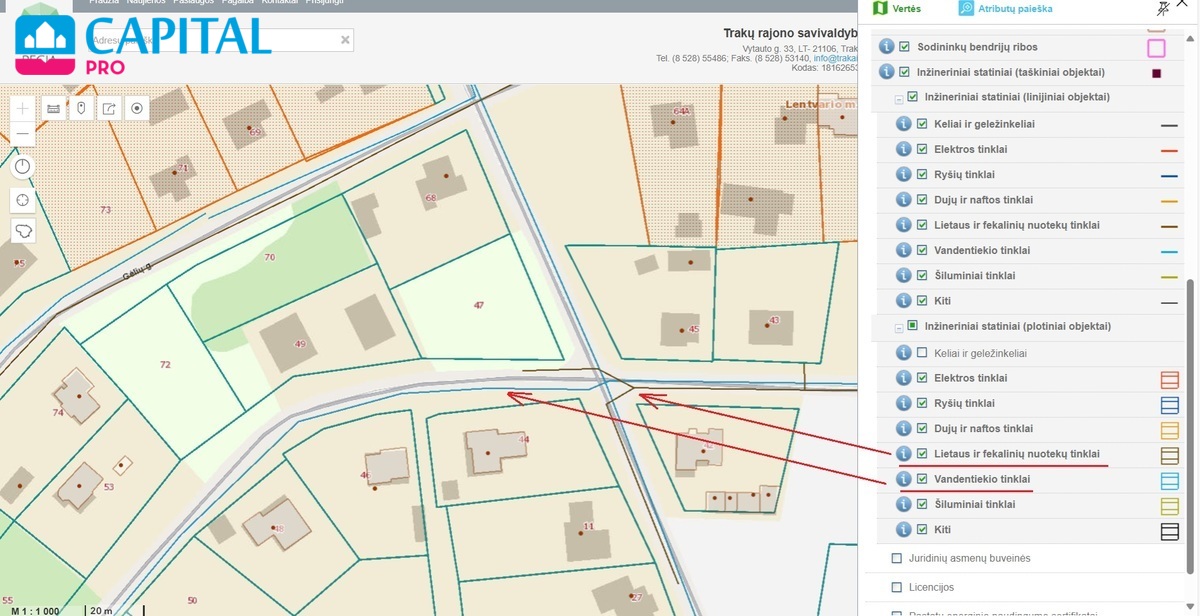
Task: Open info for area Lietaus ir fekalinių nuotekų
Action: click(x=903, y=454)
